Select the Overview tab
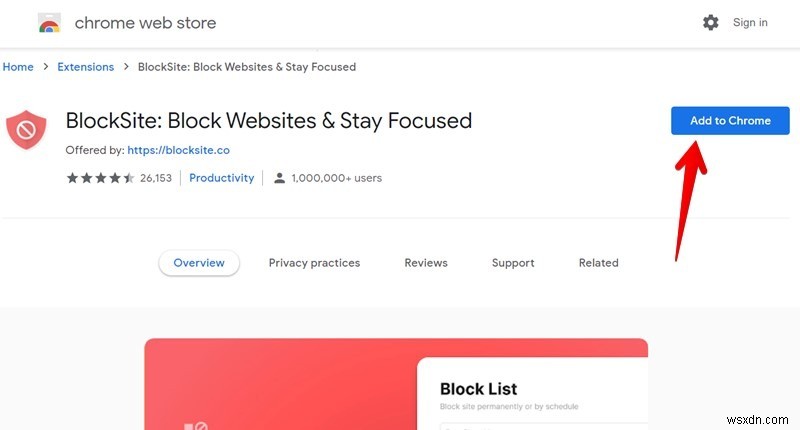Screen dimensions: 800x430 coord(199,263)
